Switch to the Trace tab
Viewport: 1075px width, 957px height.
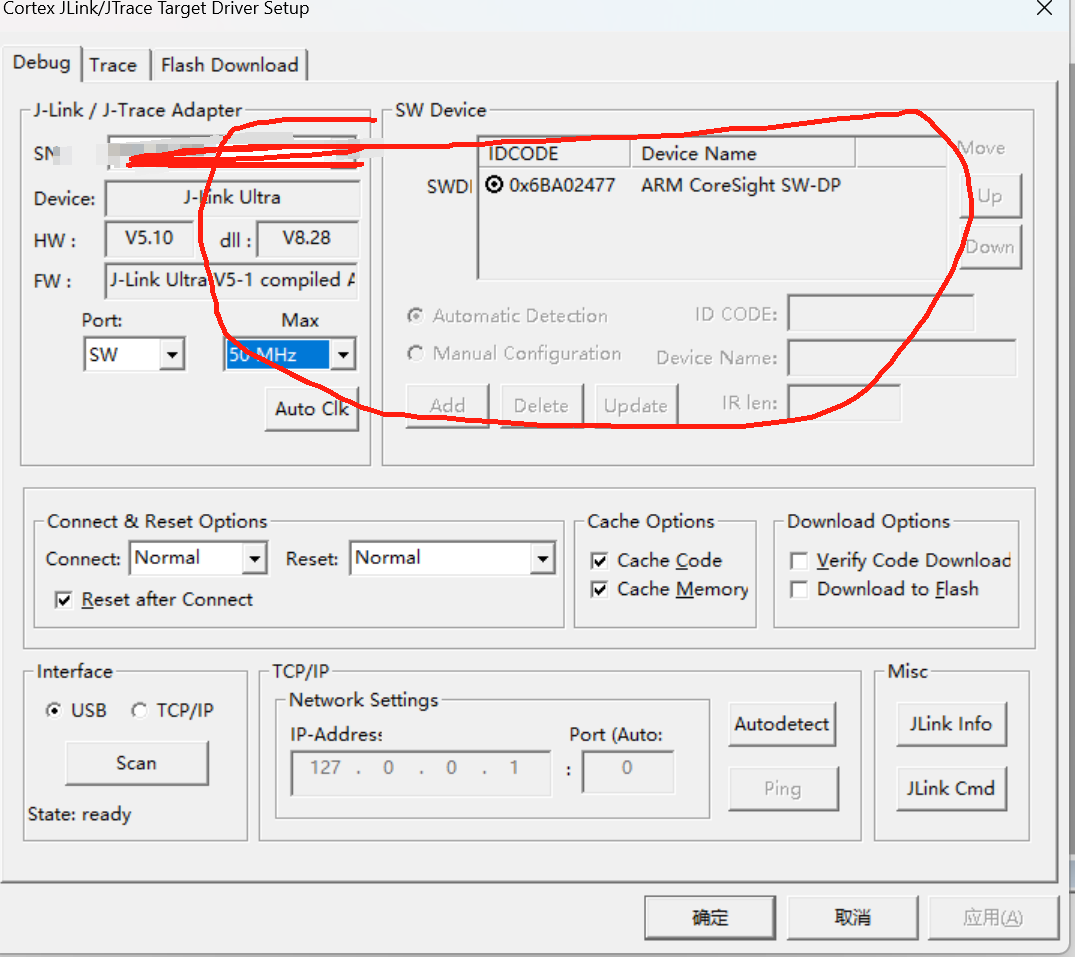tap(113, 65)
